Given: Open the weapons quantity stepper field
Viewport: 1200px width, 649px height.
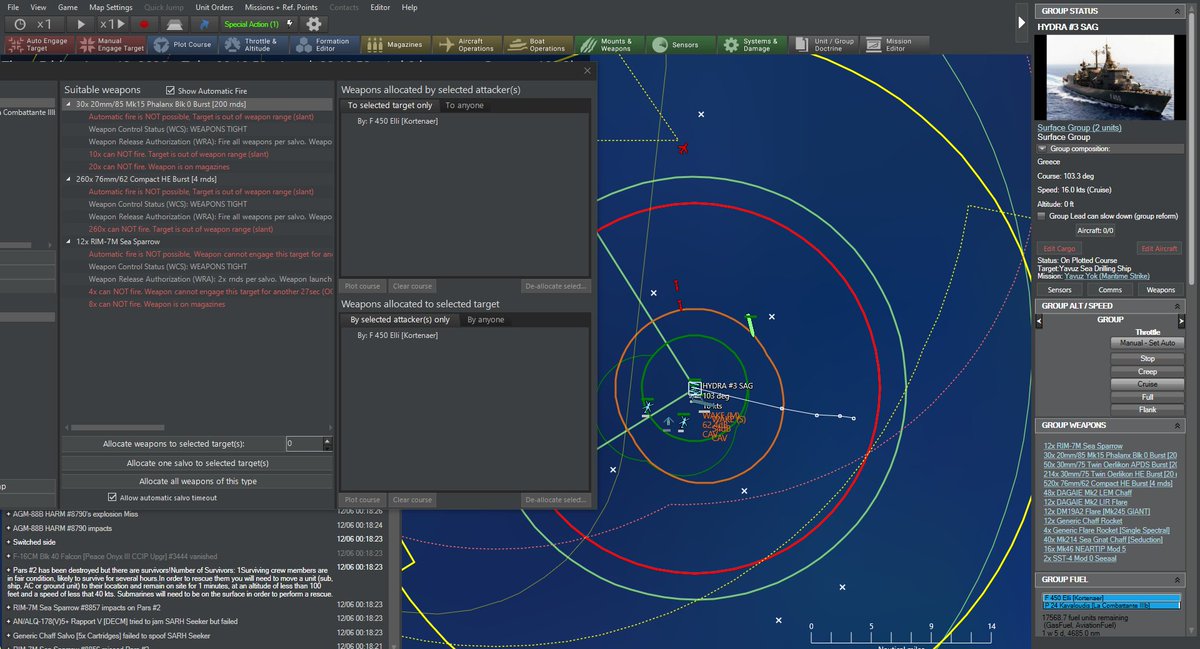Looking at the screenshot, I should coord(303,443).
